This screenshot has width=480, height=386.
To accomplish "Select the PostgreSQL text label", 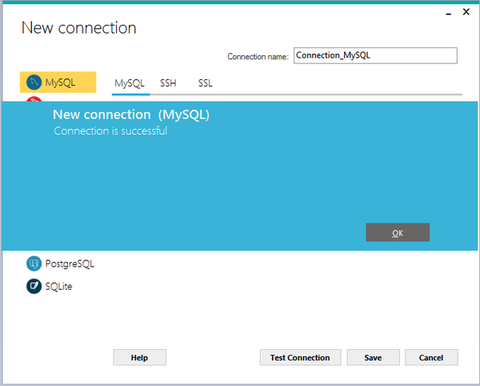I will pyautogui.click(x=70, y=264).
